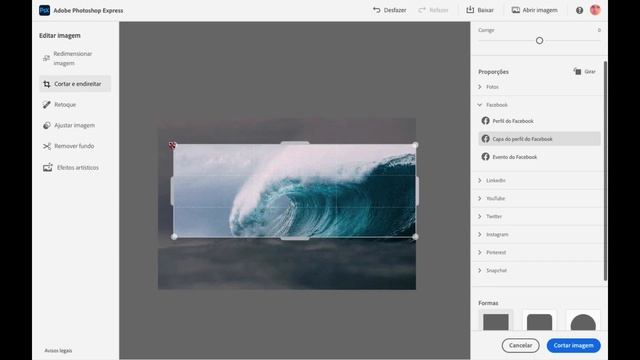Click the Remover fundo scissors icon
Image resolution: width=640 pixels, height=360 pixels.
47,146
